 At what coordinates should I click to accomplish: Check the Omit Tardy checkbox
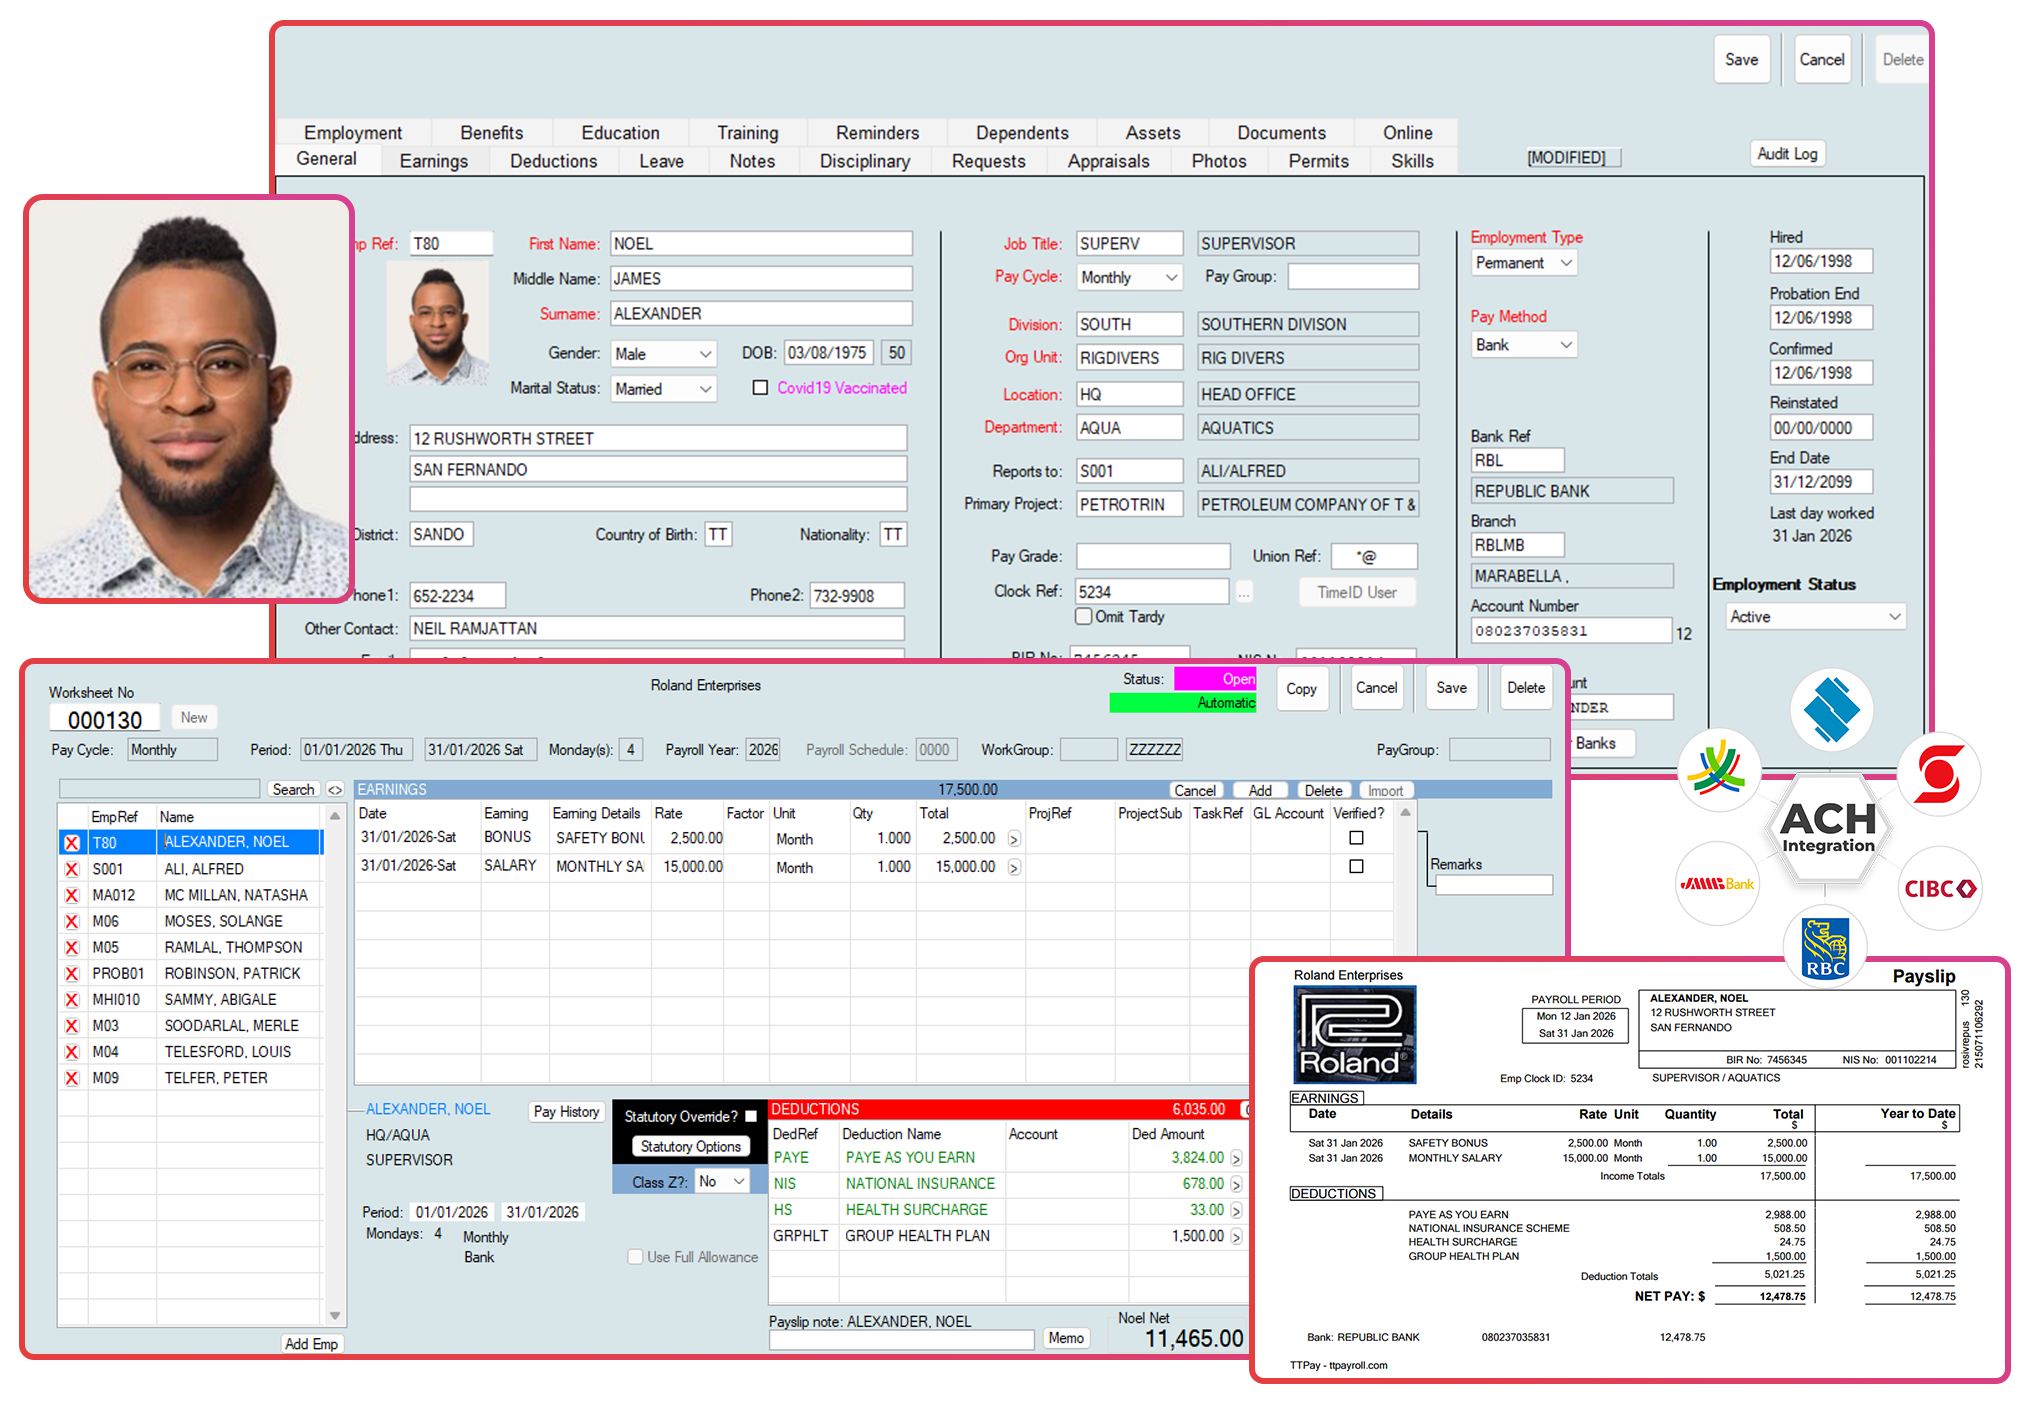(1084, 616)
